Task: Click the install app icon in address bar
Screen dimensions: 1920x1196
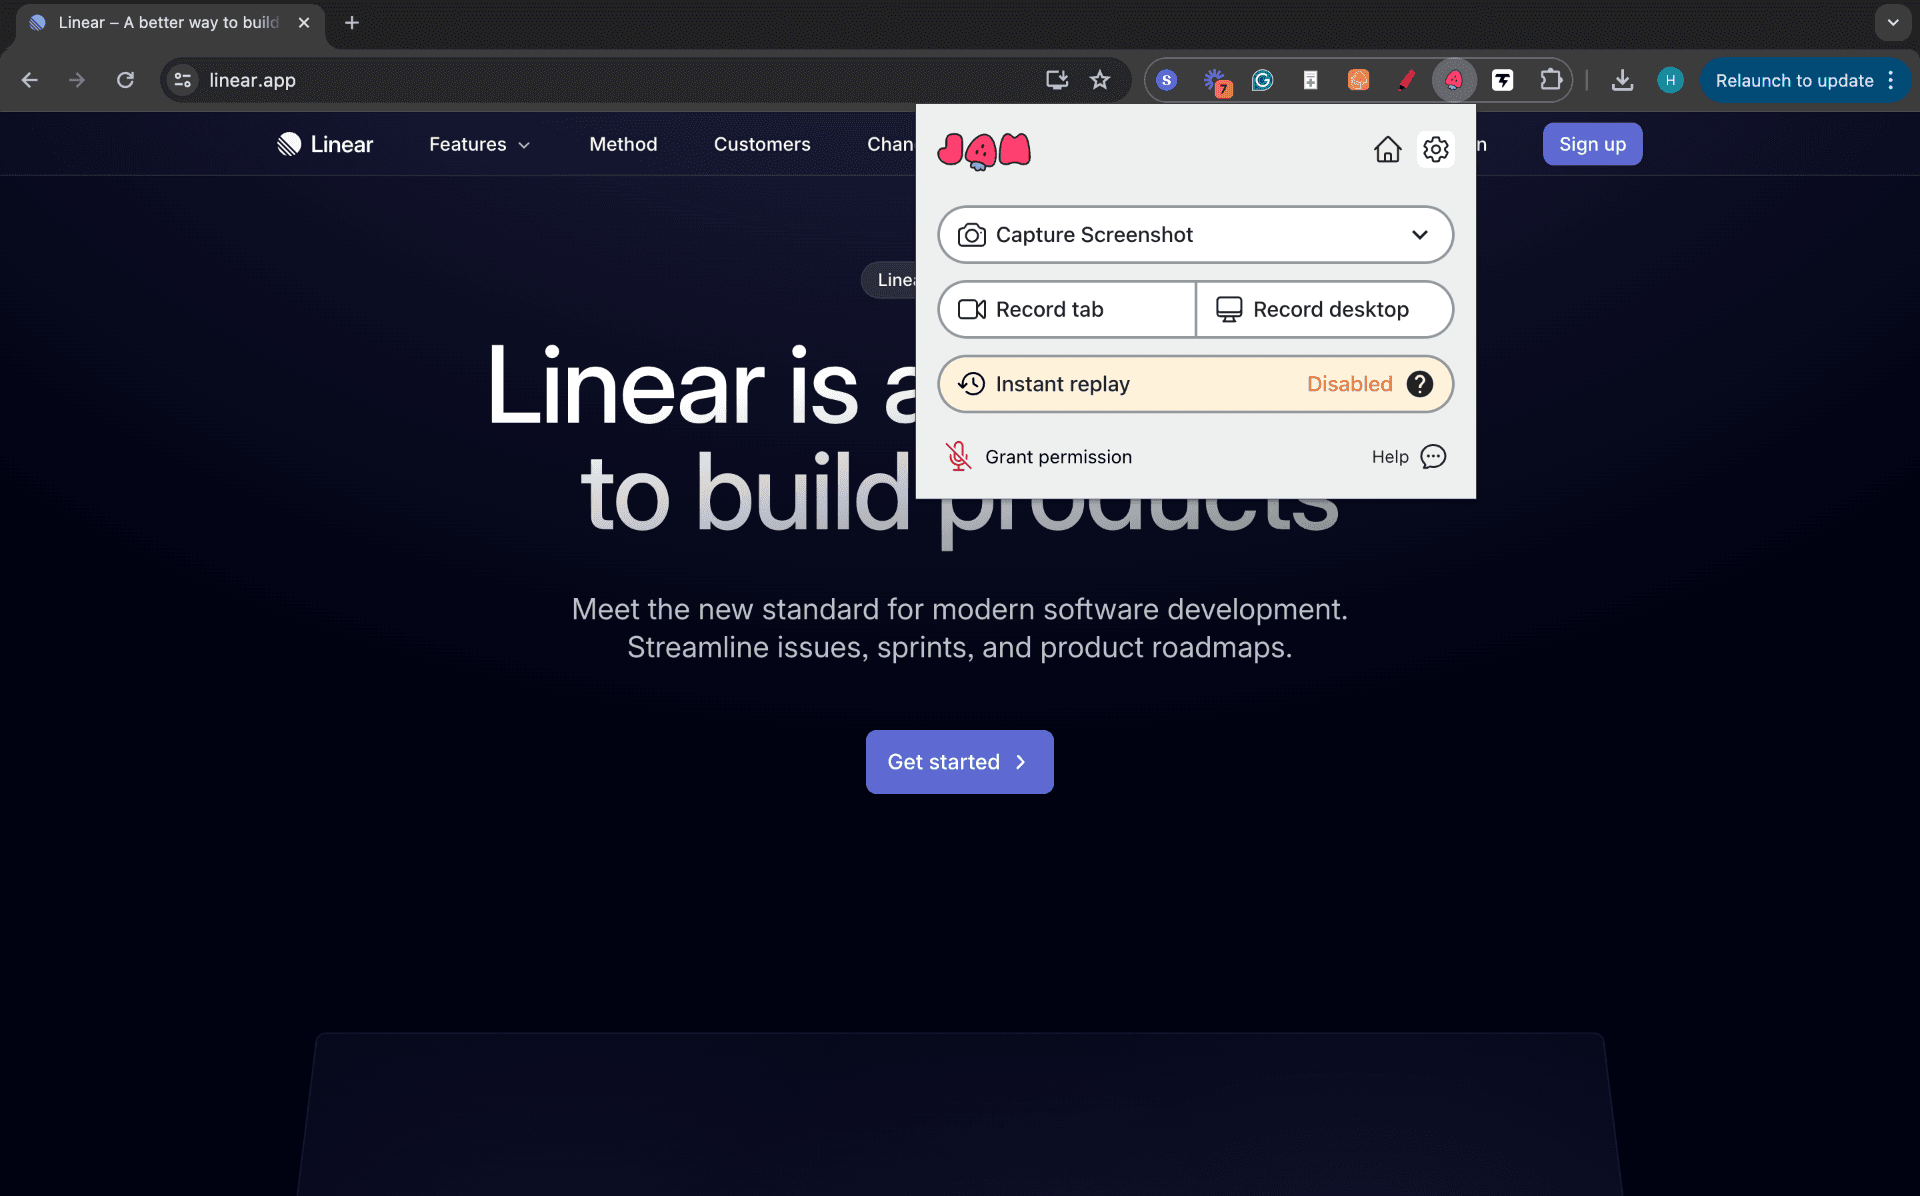Action: tap(1057, 80)
